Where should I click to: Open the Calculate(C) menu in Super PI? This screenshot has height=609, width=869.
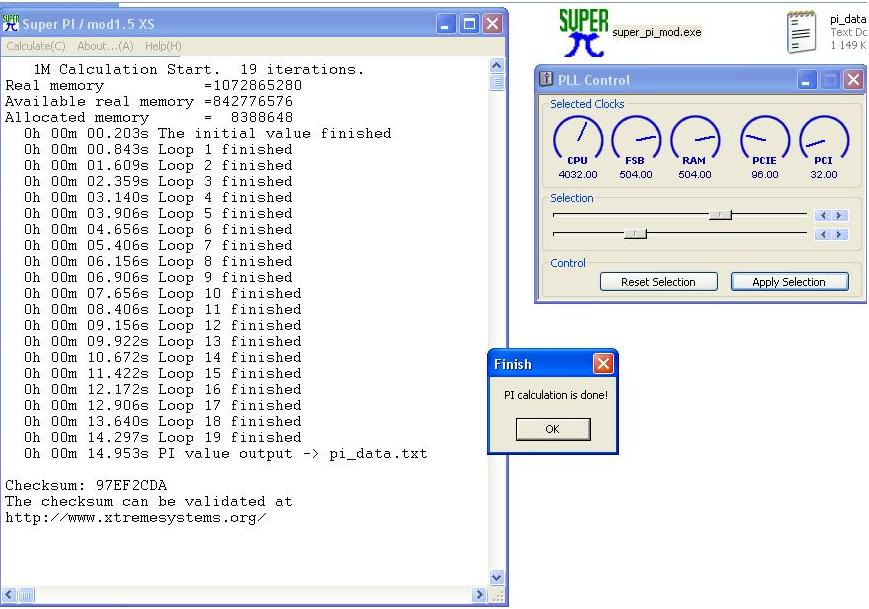pos(36,47)
